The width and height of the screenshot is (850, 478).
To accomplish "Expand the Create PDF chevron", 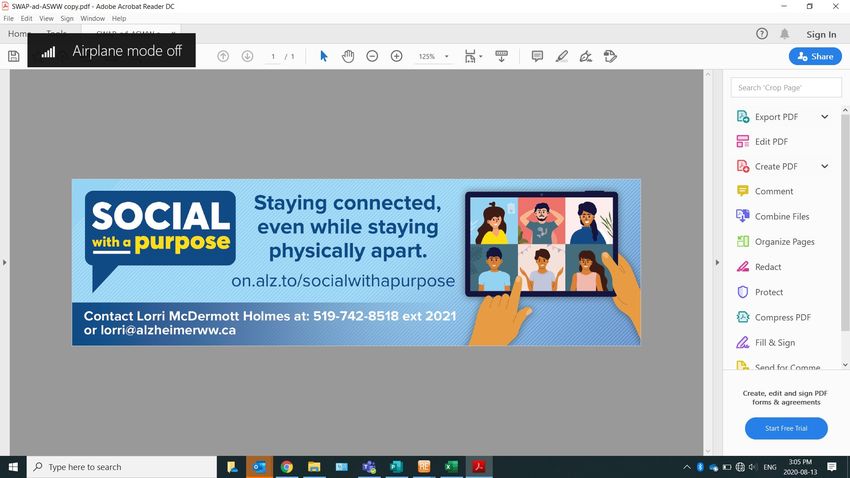I will pos(825,166).
